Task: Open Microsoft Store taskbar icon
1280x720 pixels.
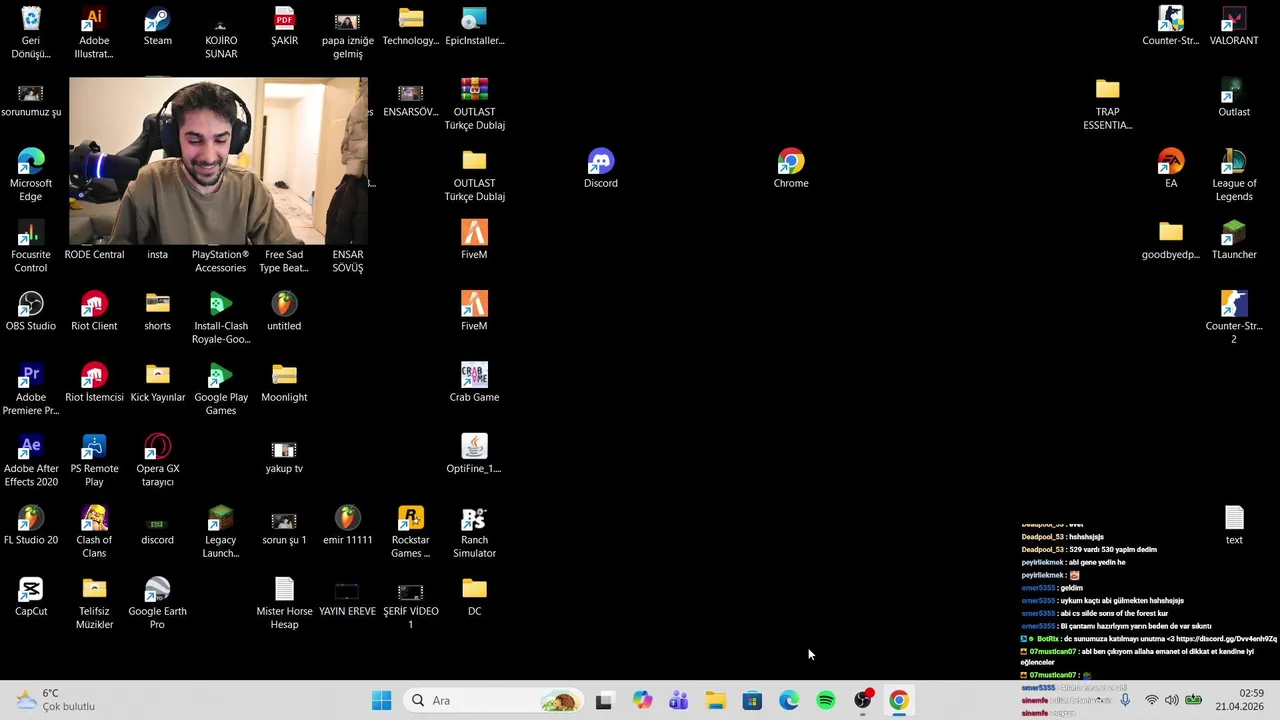Action: click(x=752, y=701)
